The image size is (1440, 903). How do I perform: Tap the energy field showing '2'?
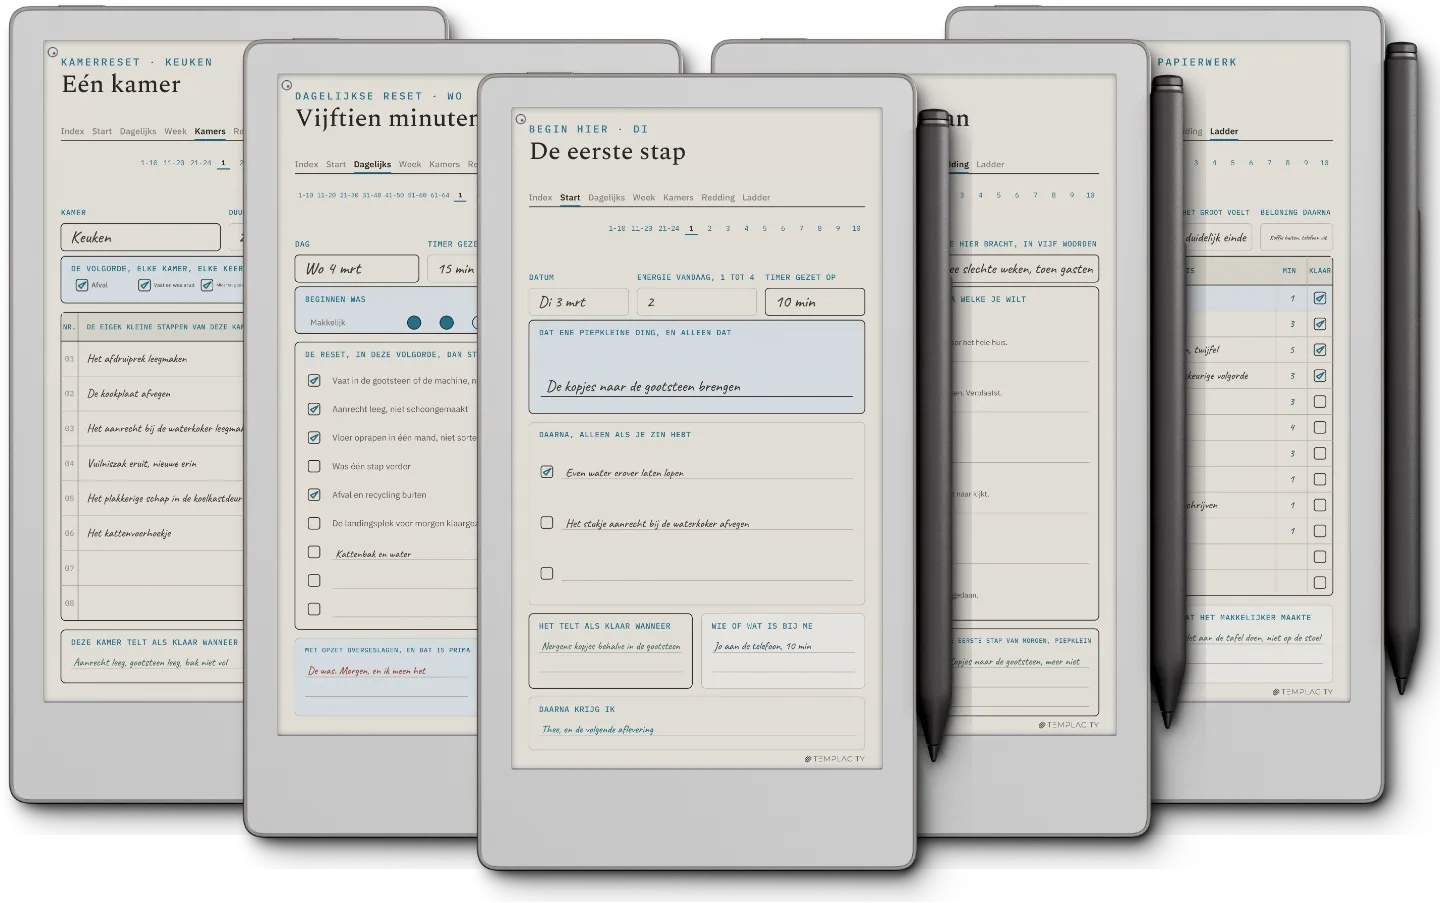[697, 302]
